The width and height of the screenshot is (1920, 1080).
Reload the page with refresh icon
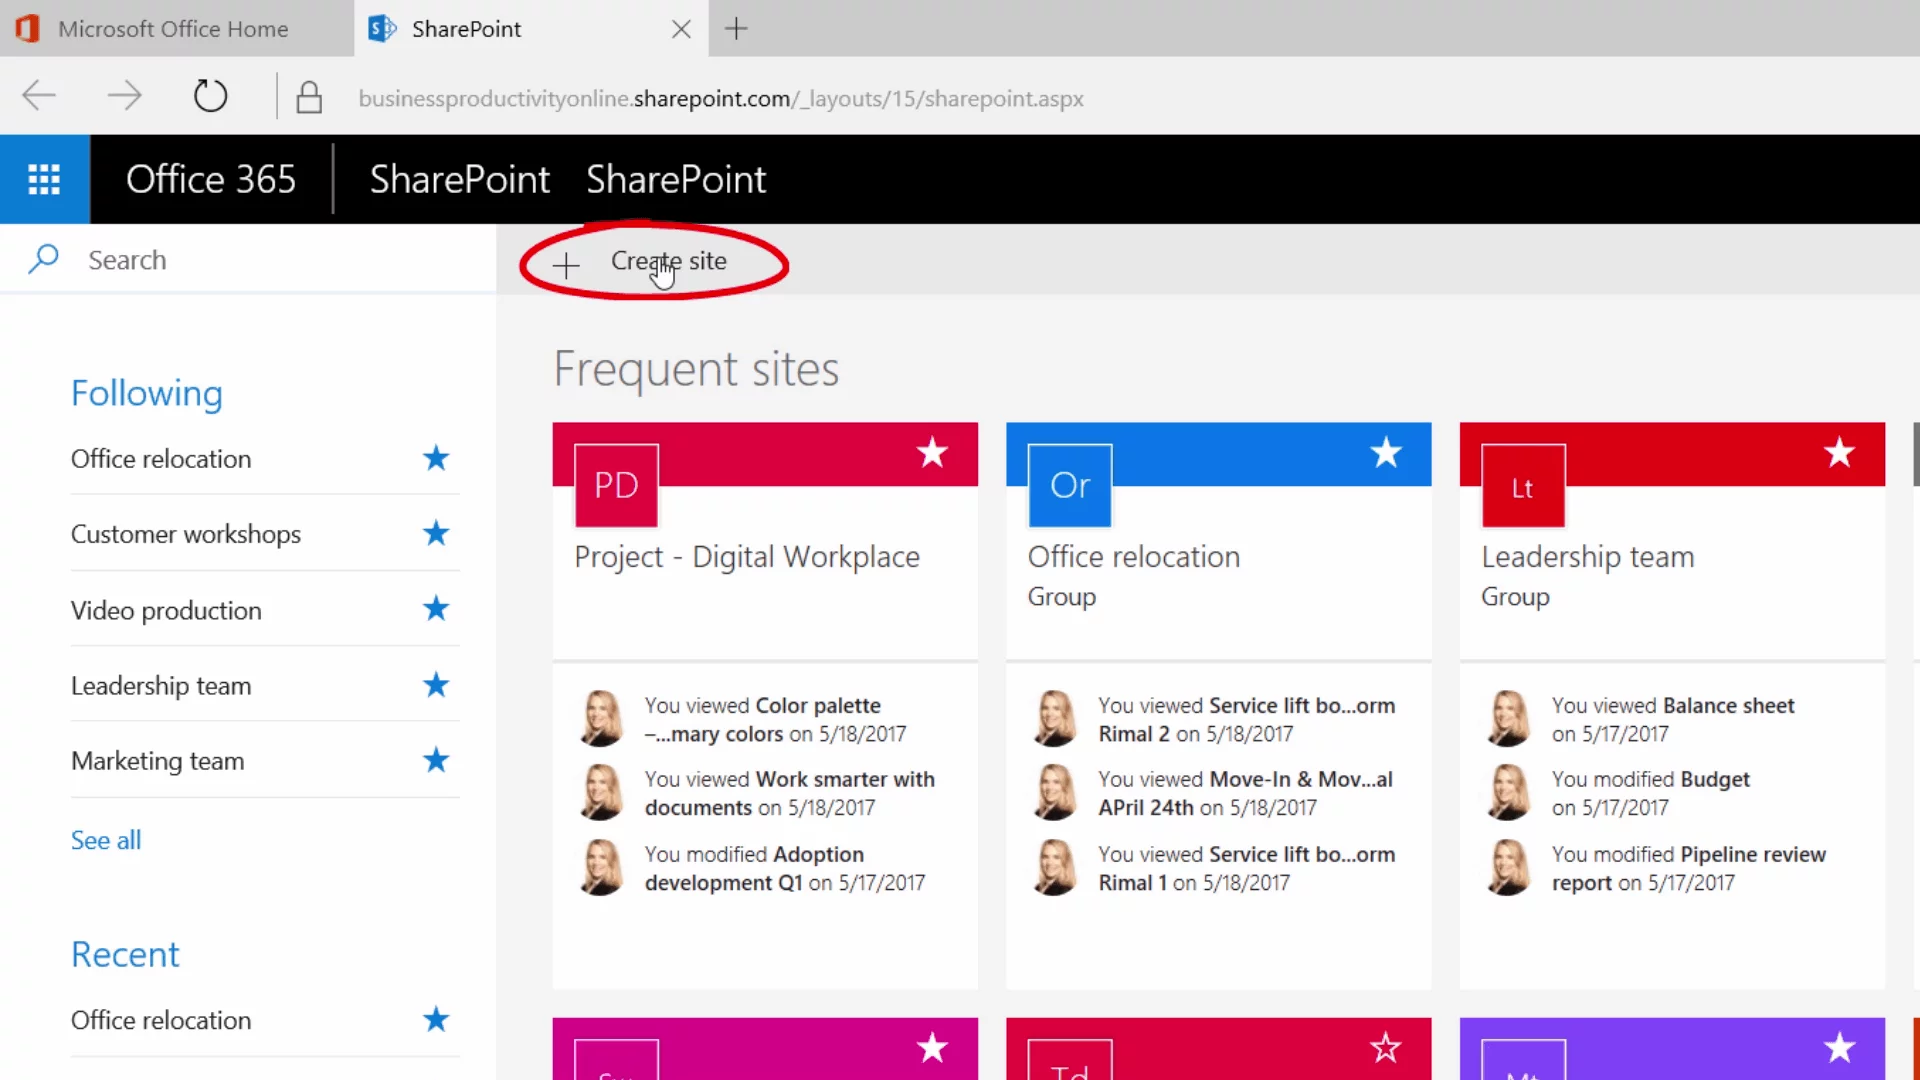(x=210, y=96)
